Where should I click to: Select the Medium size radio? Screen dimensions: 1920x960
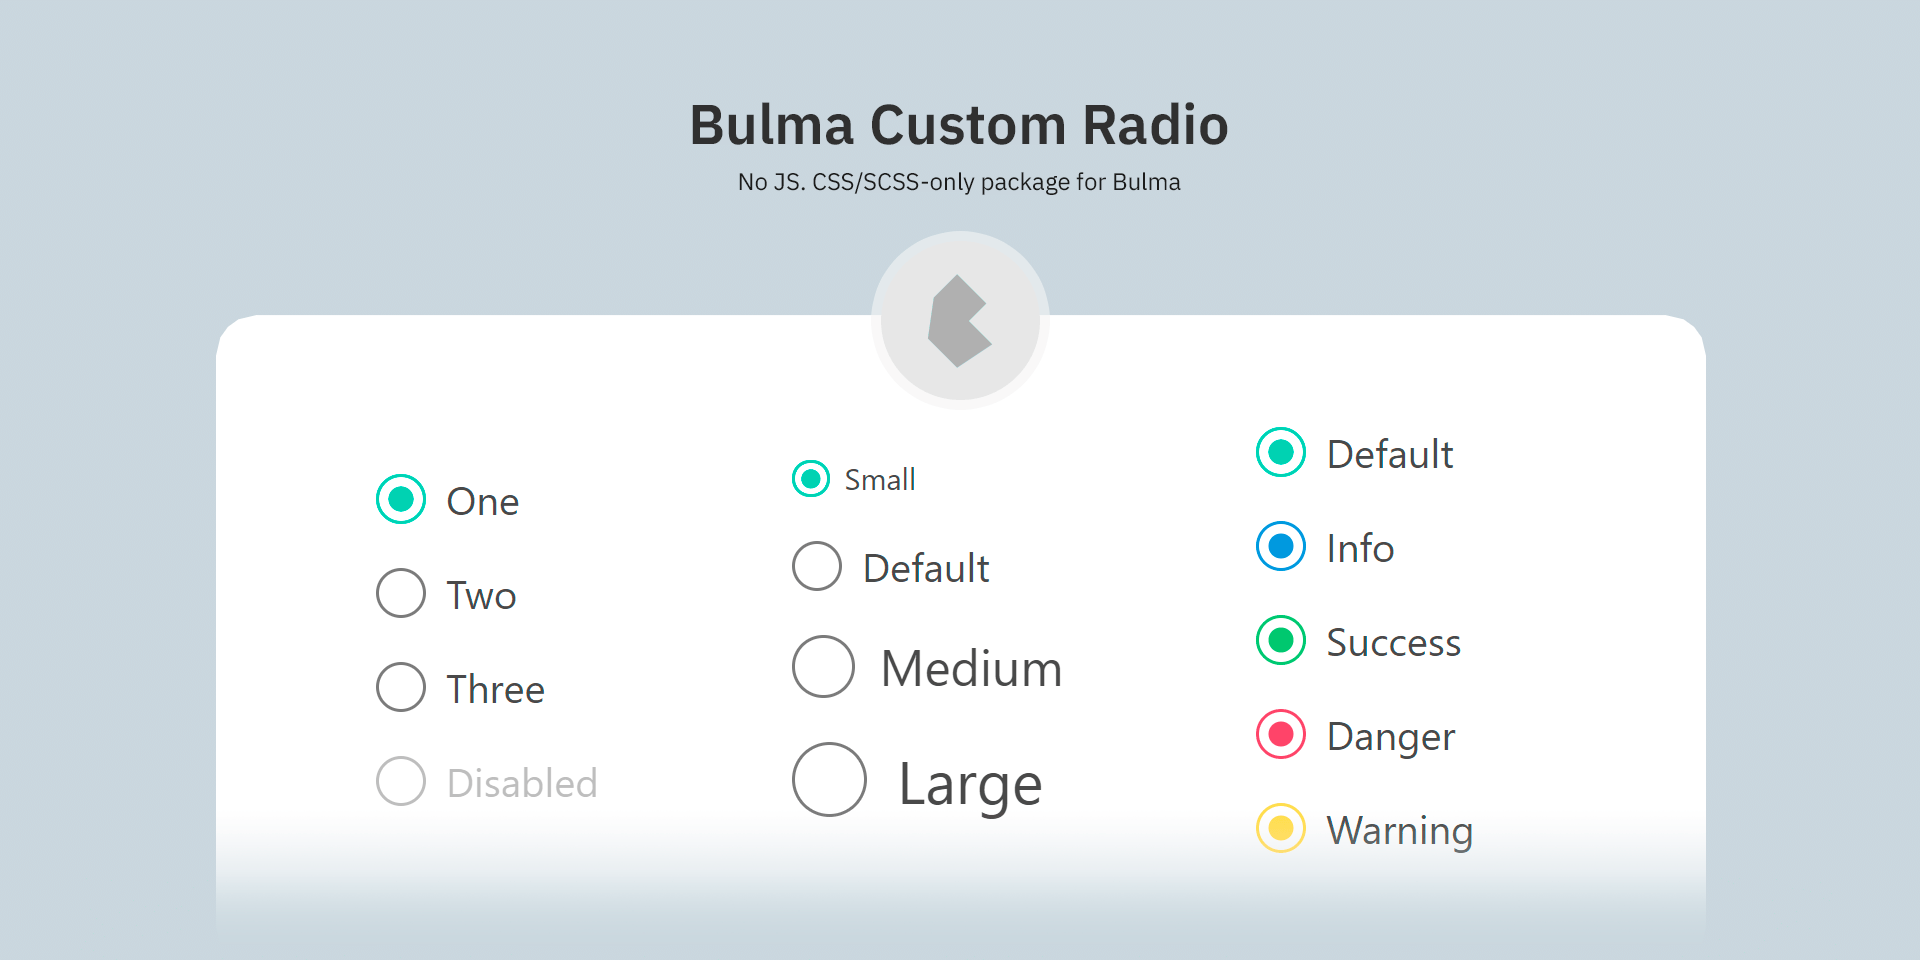[822, 666]
